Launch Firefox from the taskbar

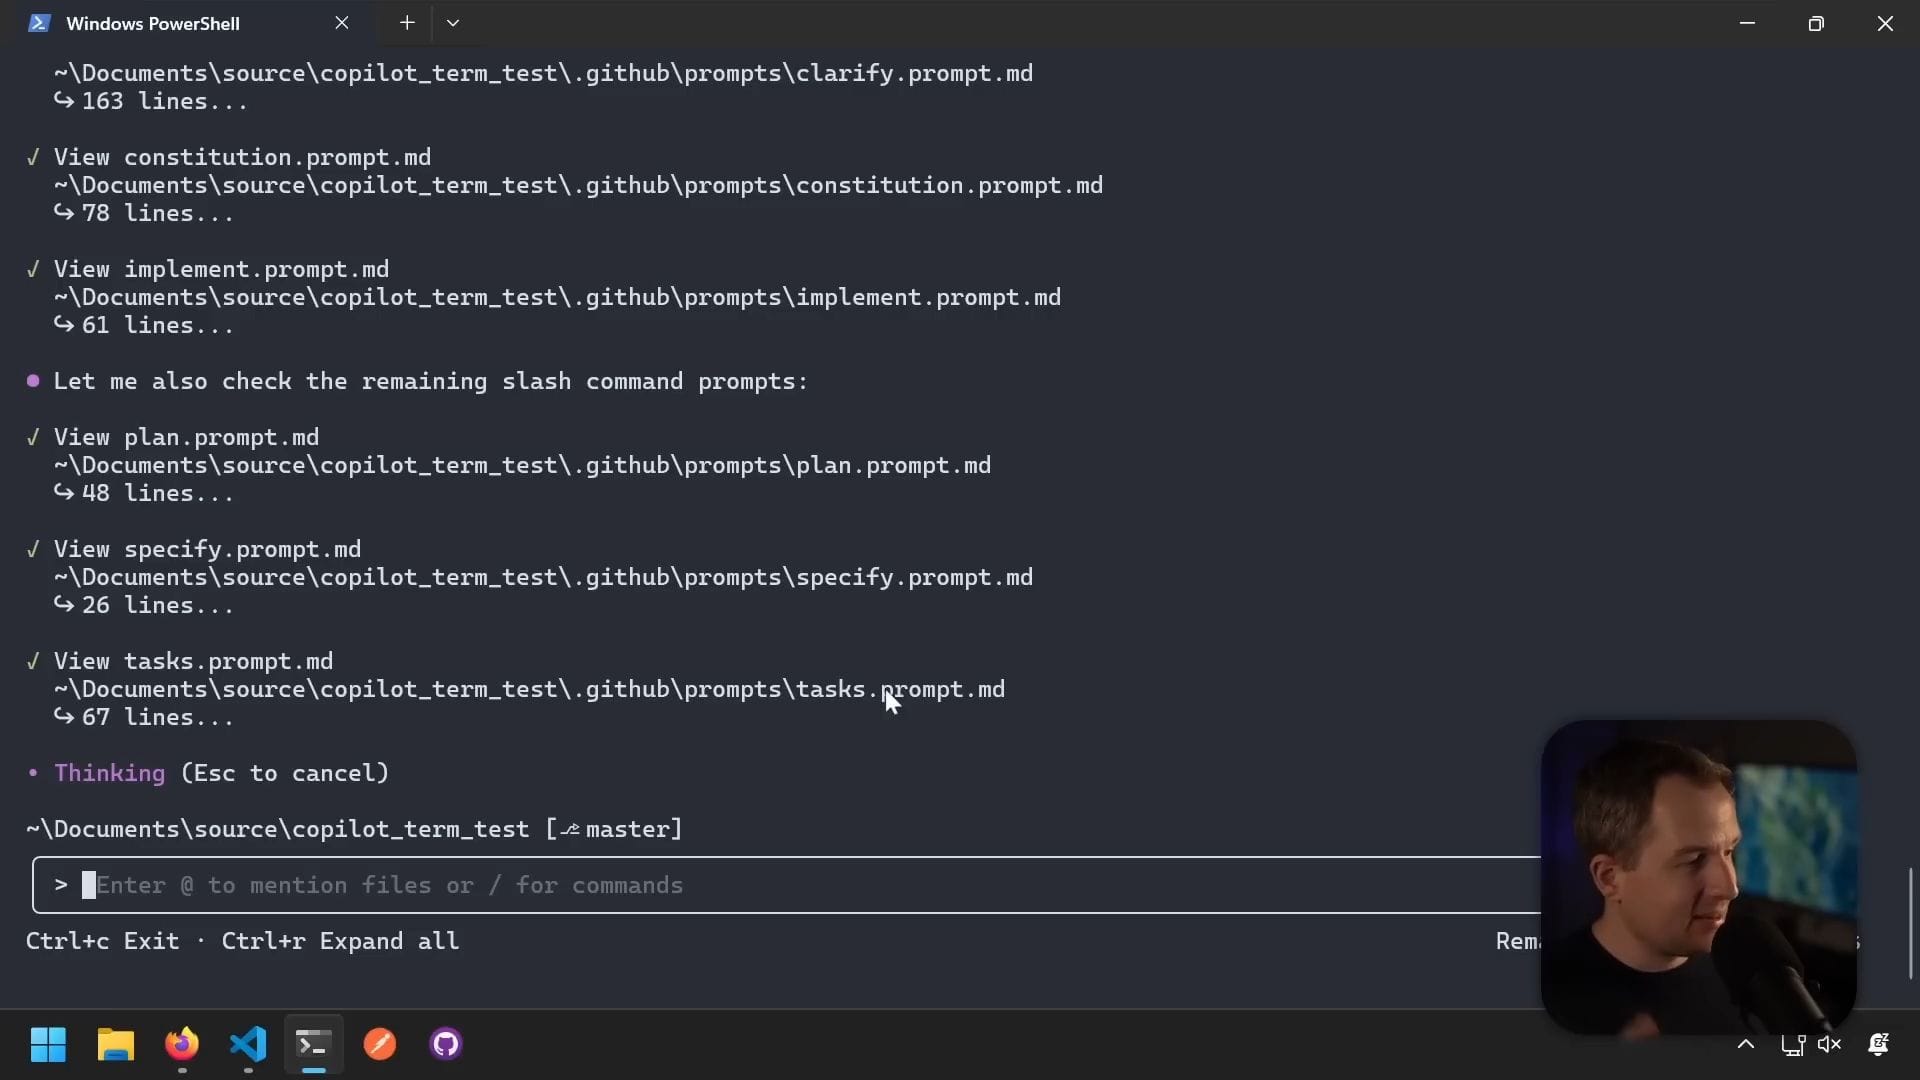pyautogui.click(x=182, y=1045)
